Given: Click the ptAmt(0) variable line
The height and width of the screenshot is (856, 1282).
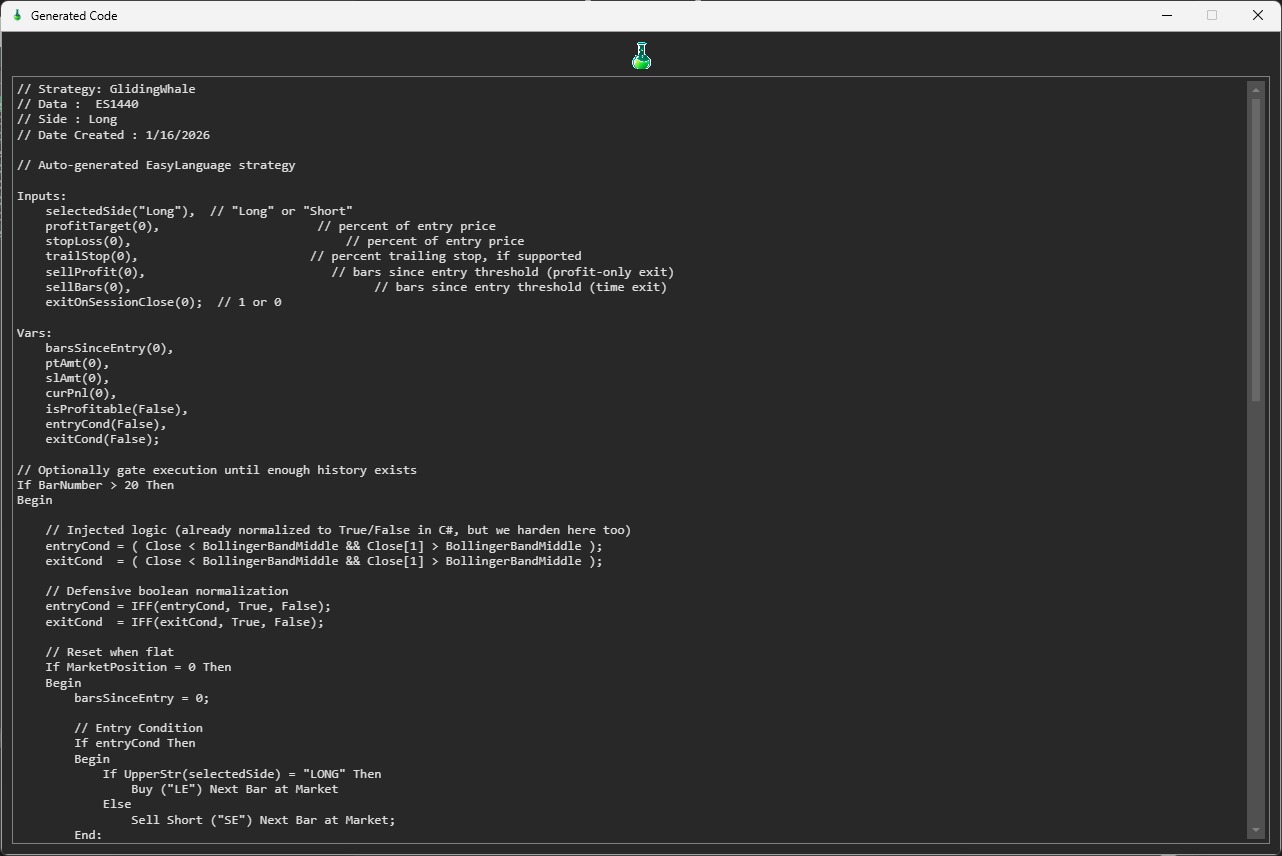Looking at the screenshot, I should click(x=78, y=363).
